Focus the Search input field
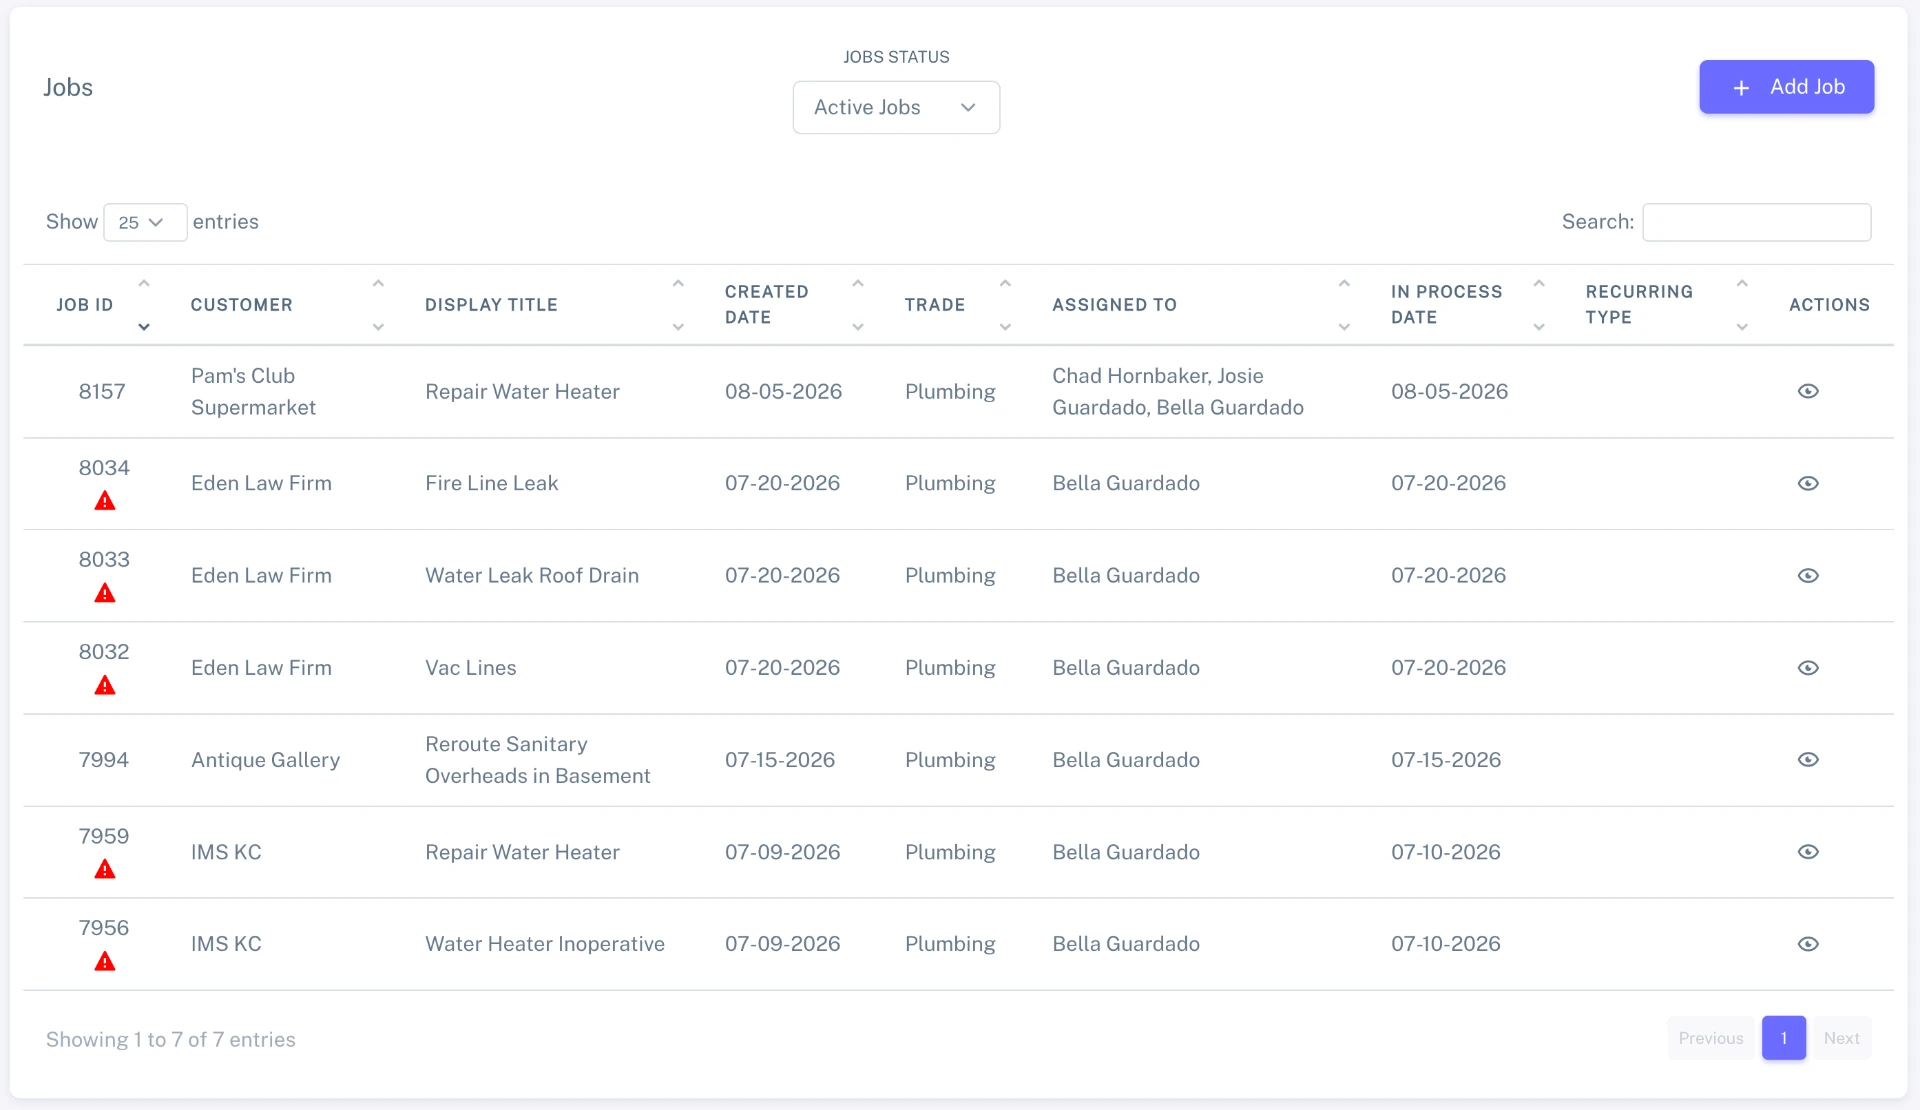Image resolution: width=1920 pixels, height=1110 pixels. point(1756,222)
